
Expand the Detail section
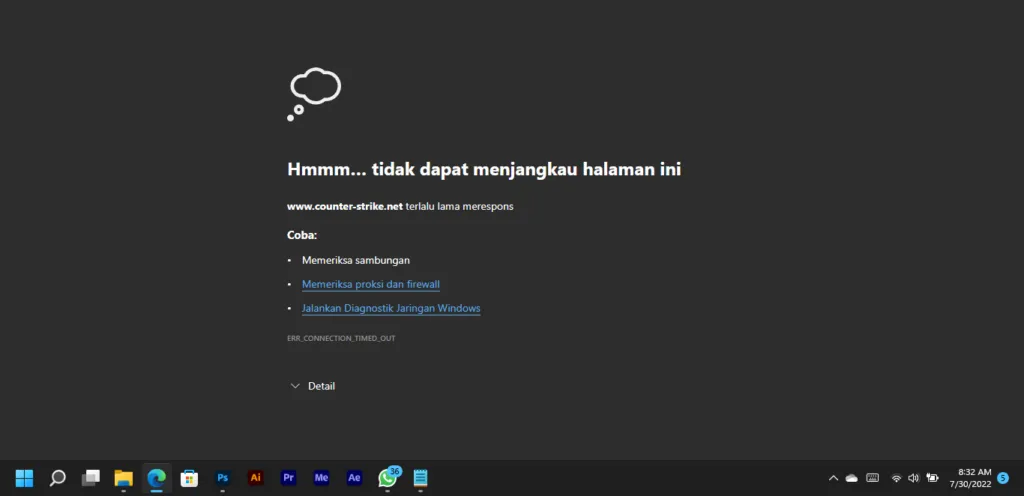click(313, 386)
